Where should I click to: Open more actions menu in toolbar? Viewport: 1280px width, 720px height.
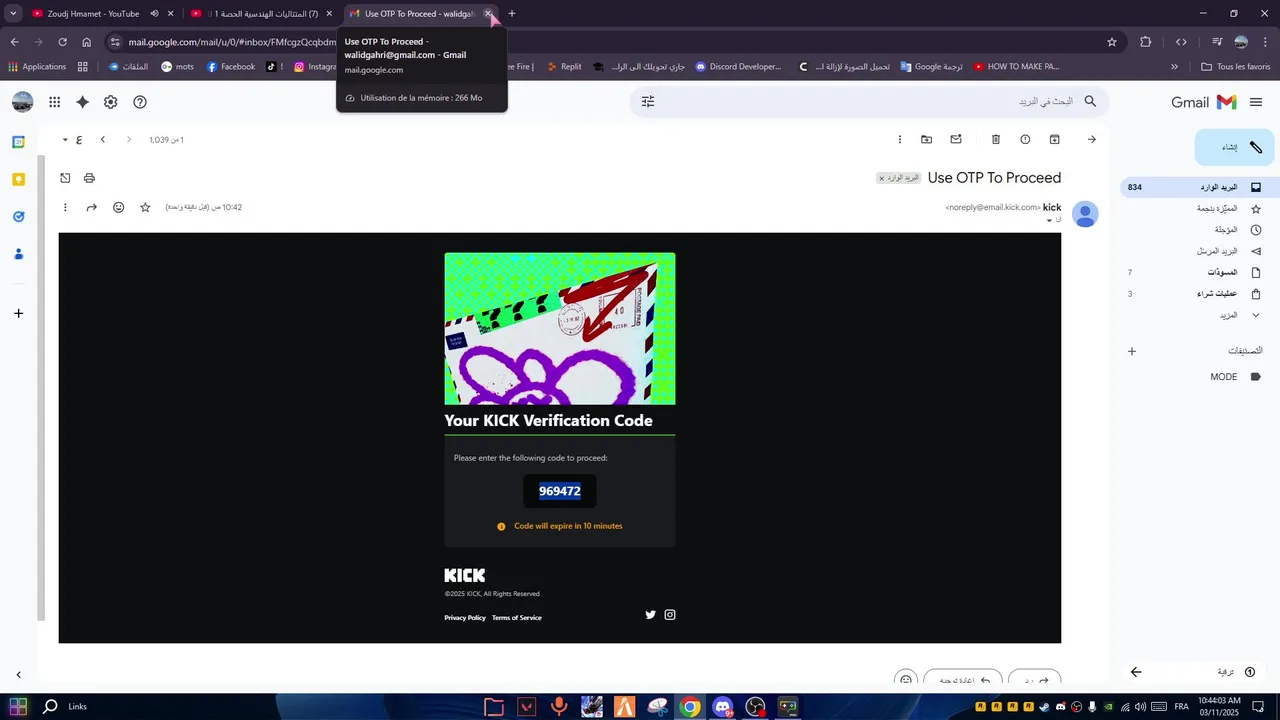click(899, 139)
